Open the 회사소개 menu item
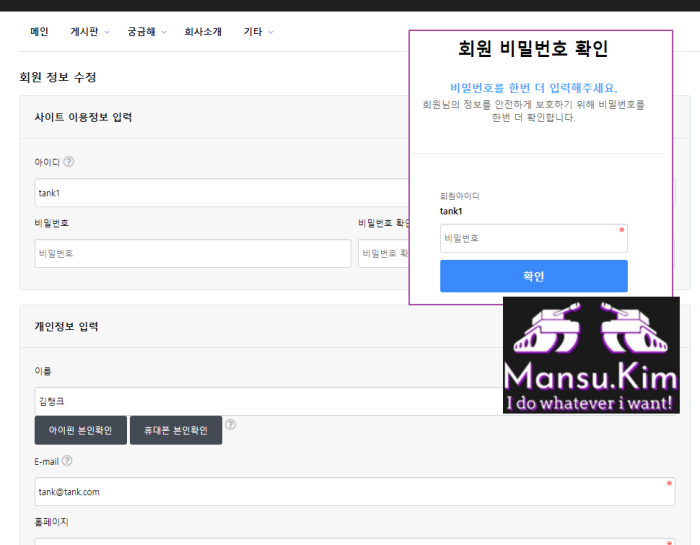Image resolution: width=700 pixels, height=545 pixels. click(203, 32)
